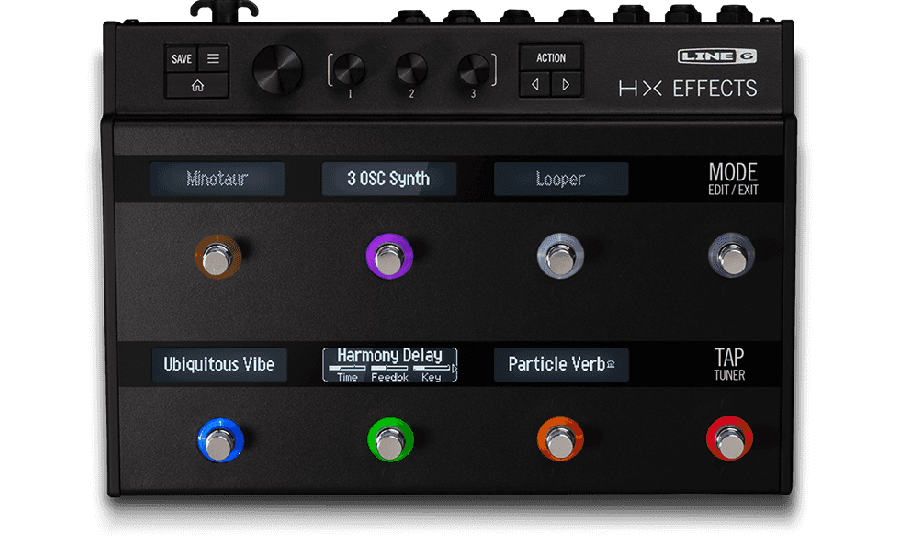Step on the MODE footswitch

[731, 255]
